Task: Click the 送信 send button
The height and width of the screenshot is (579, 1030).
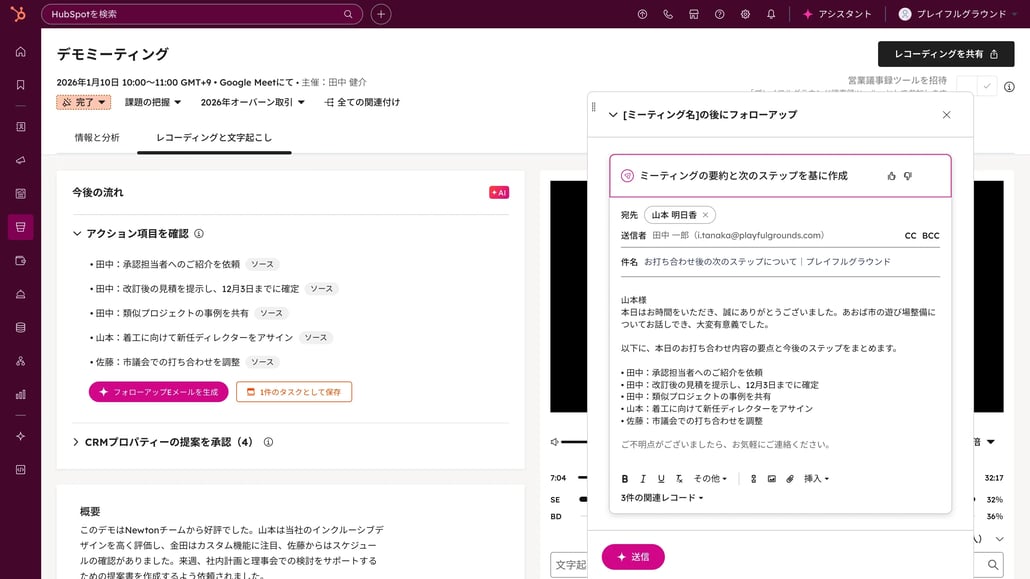Action: pyautogui.click(x=633, y=557)
